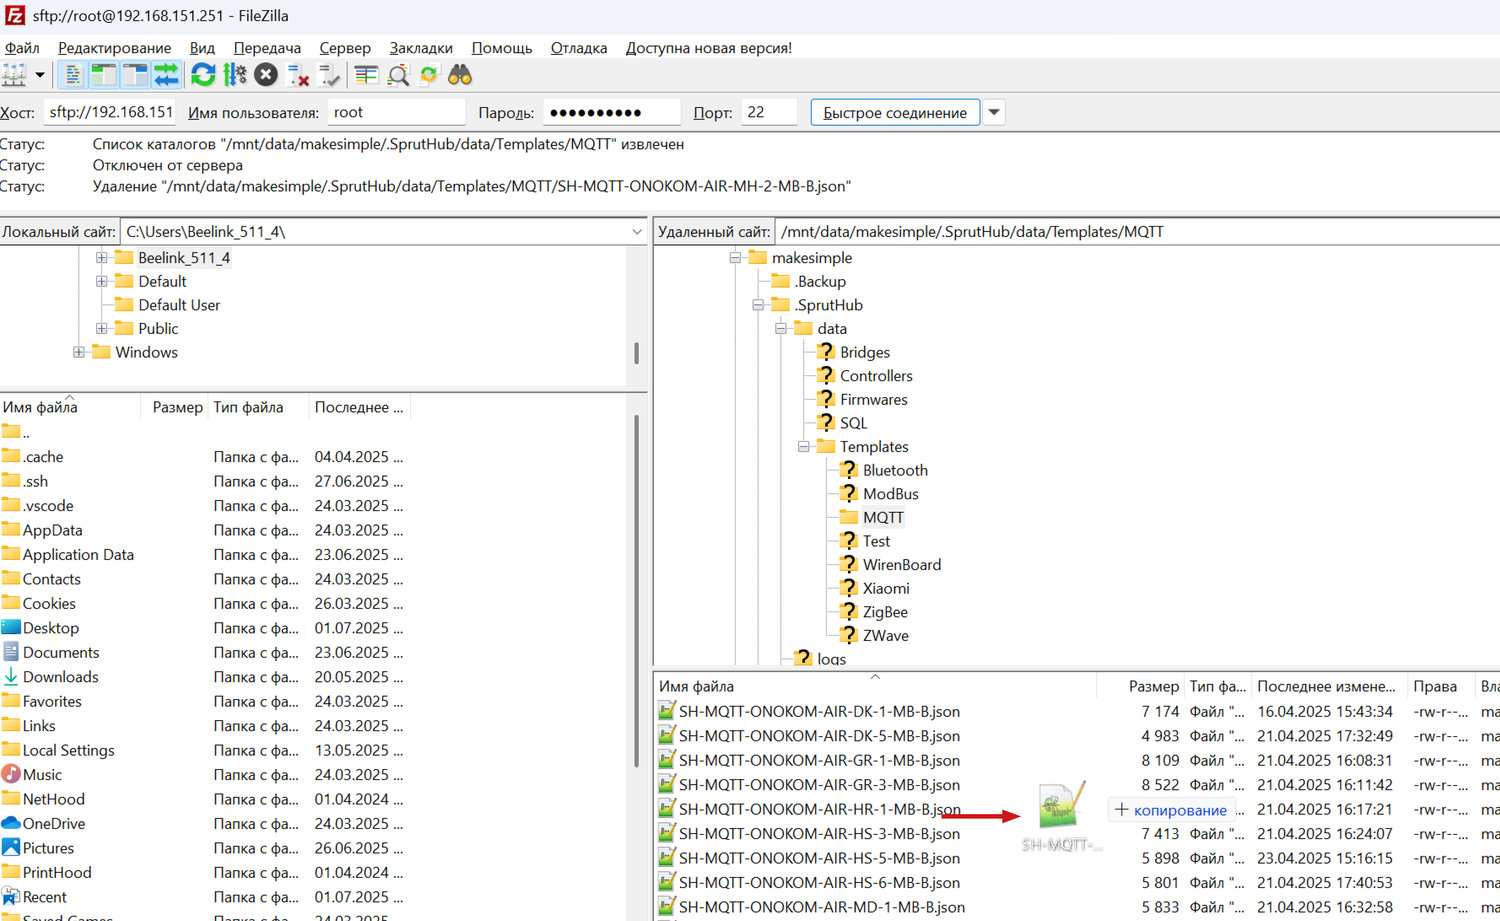
Task: Open the Вид menu
Action: click(202, 48)
